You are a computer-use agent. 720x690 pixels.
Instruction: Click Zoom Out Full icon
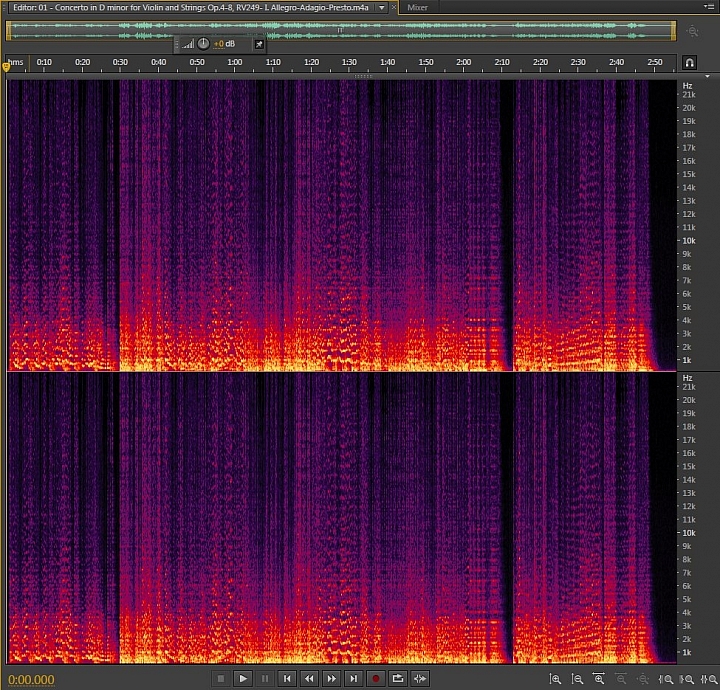pos(643,679)
